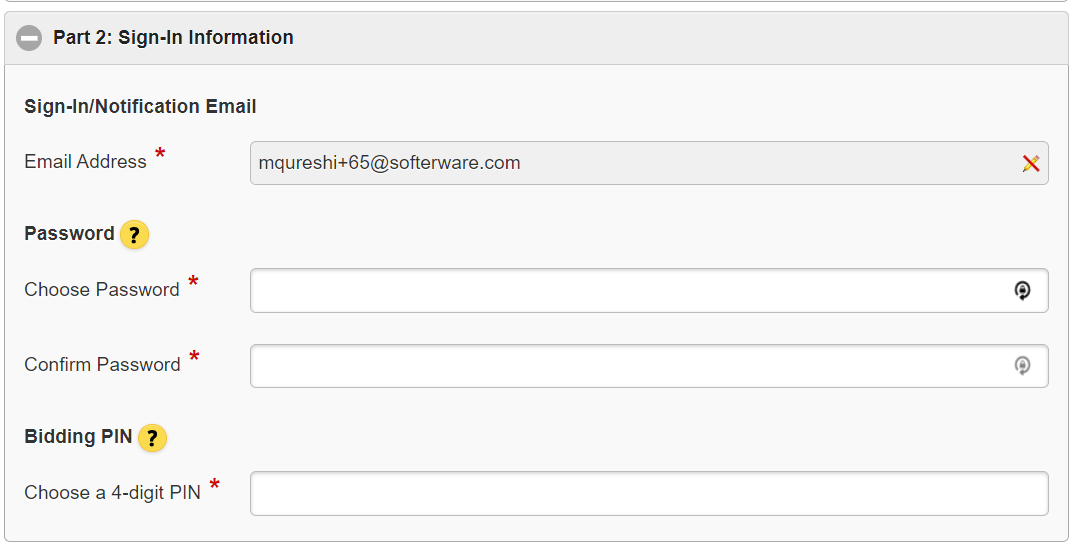The width and height of the screenshot is (1076, 552).
Task: Click the Confirm Password label
Action: pos(103,365)
